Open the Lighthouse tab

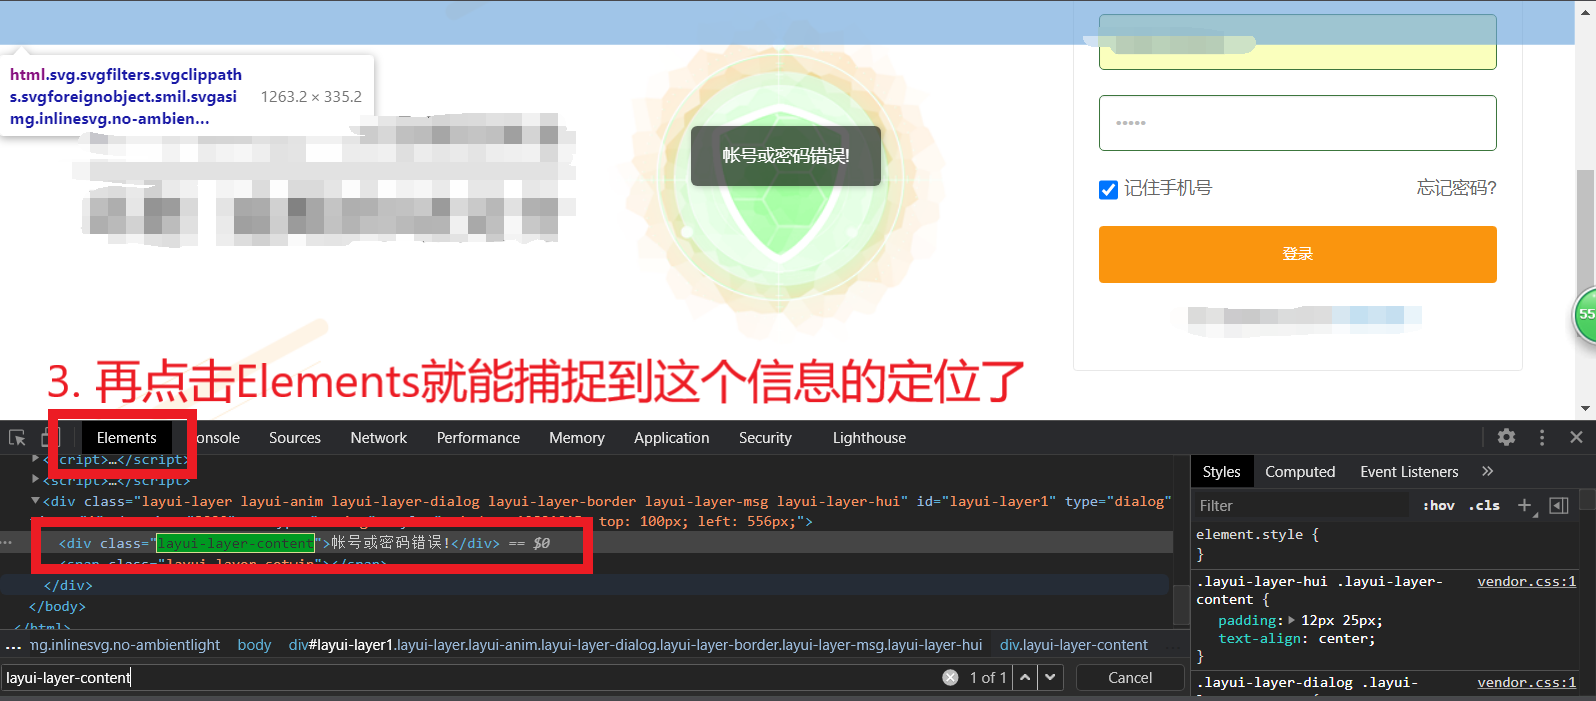[869, 438]
